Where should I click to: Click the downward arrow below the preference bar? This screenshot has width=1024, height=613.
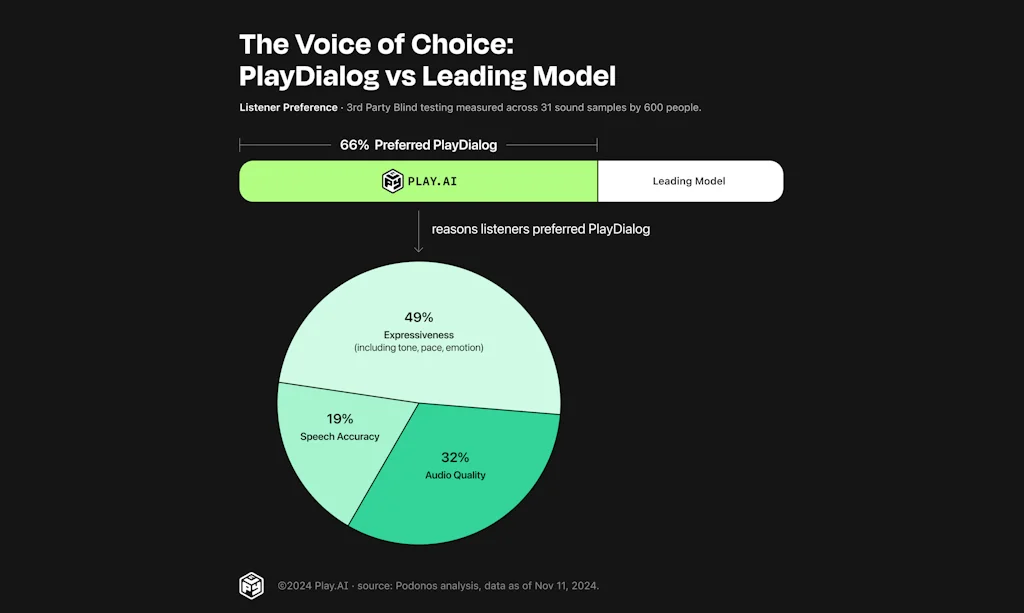point(418,230)
